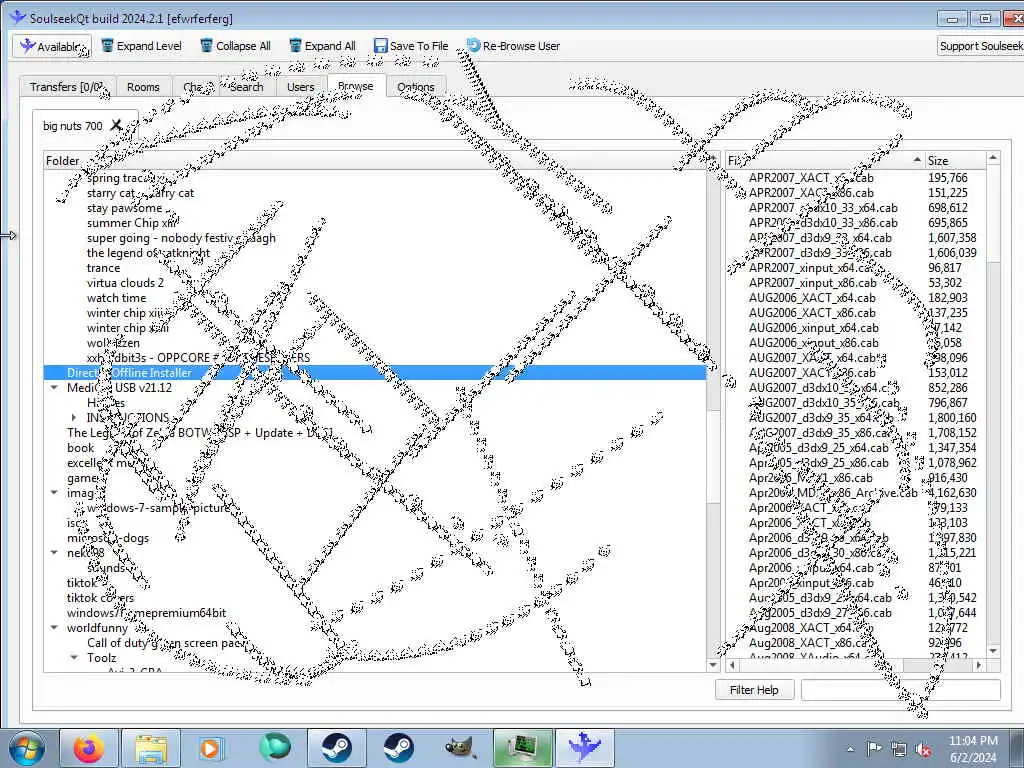Screen dimensions: 1024x768
Task: Select the windows7homepremium64bit folder
Action: pos(146,613)
